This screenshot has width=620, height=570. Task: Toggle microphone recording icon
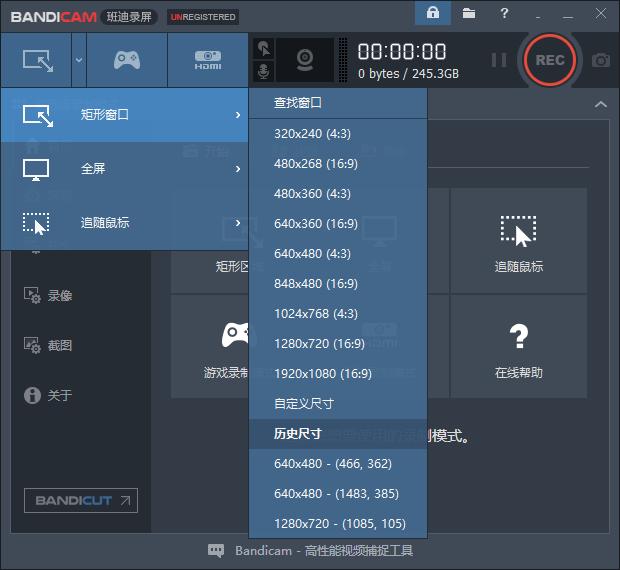(264, 71)
